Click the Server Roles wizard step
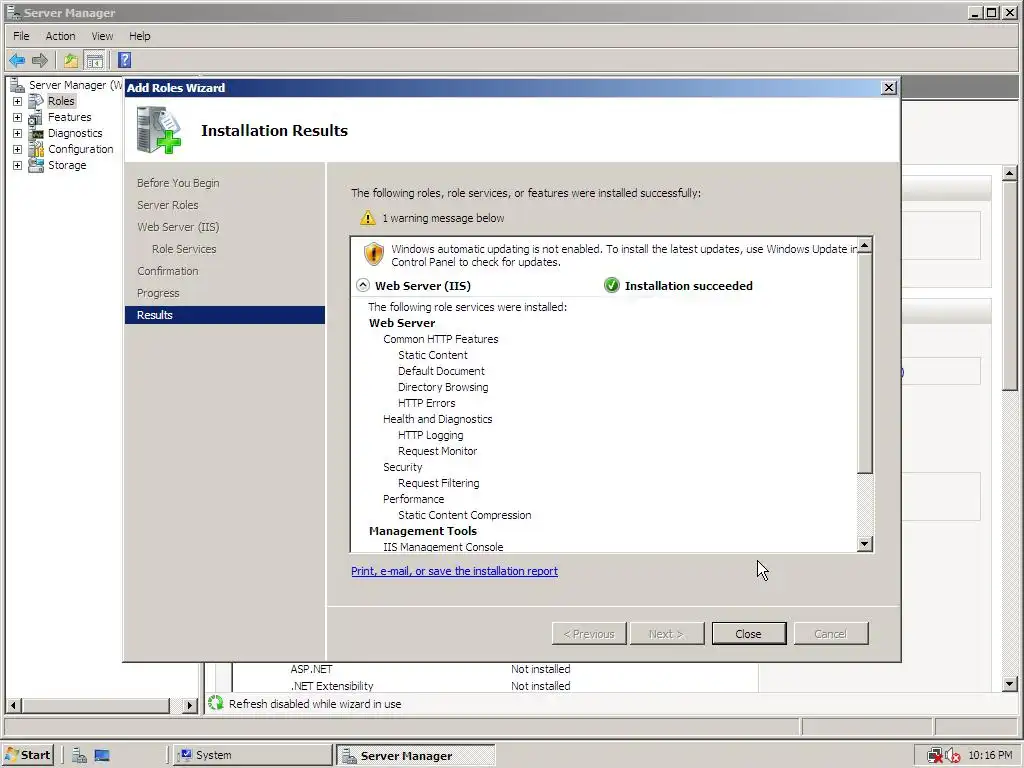 tap(167, 205)
